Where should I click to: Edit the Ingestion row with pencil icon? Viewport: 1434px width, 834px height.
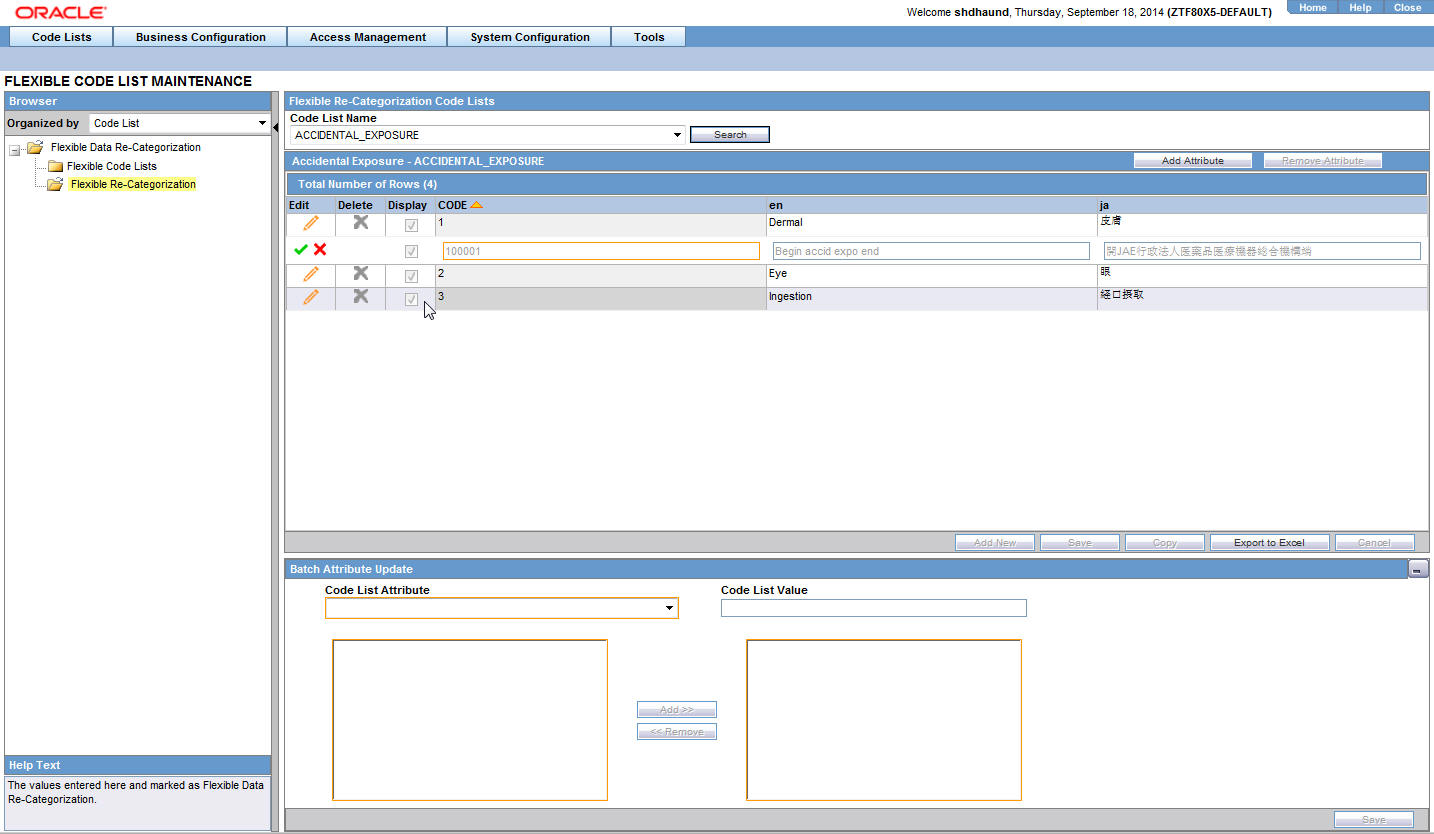click(x=311, y=297)
